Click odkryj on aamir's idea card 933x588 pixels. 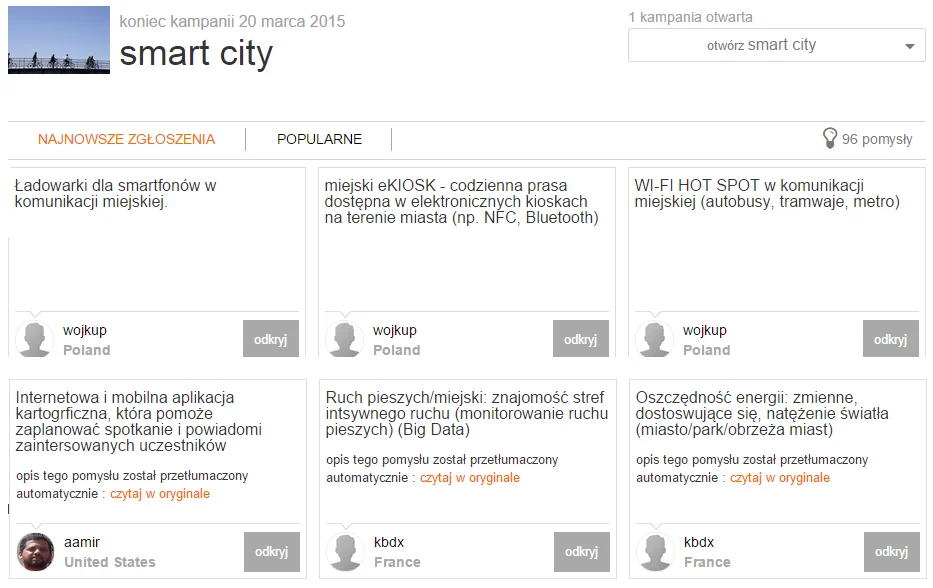tap(272, 552)
